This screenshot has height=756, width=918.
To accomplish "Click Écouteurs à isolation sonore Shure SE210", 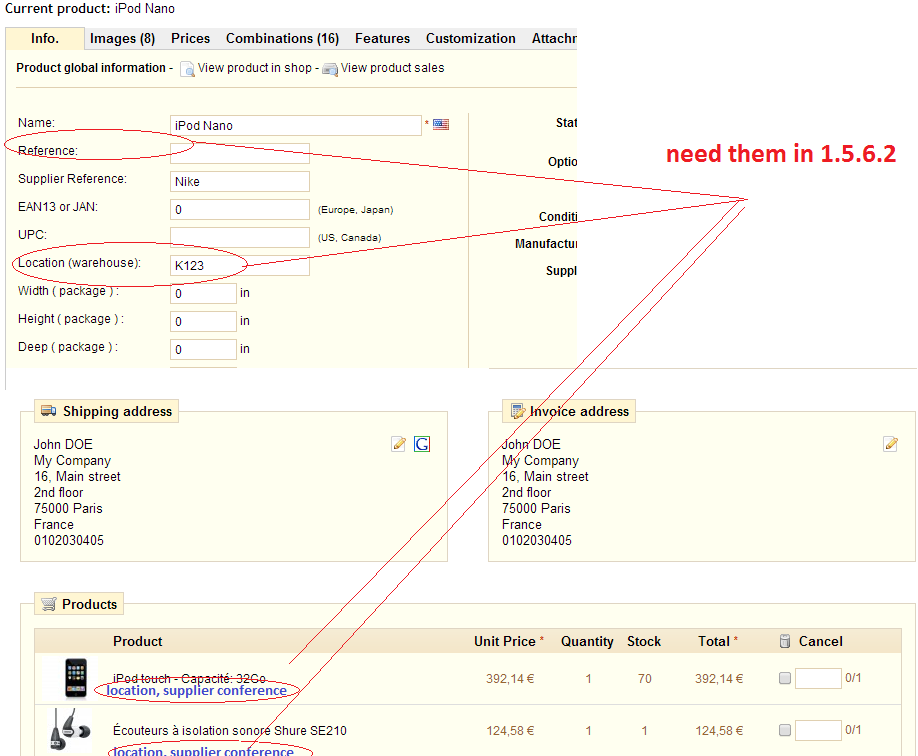I will click(230, 731).
